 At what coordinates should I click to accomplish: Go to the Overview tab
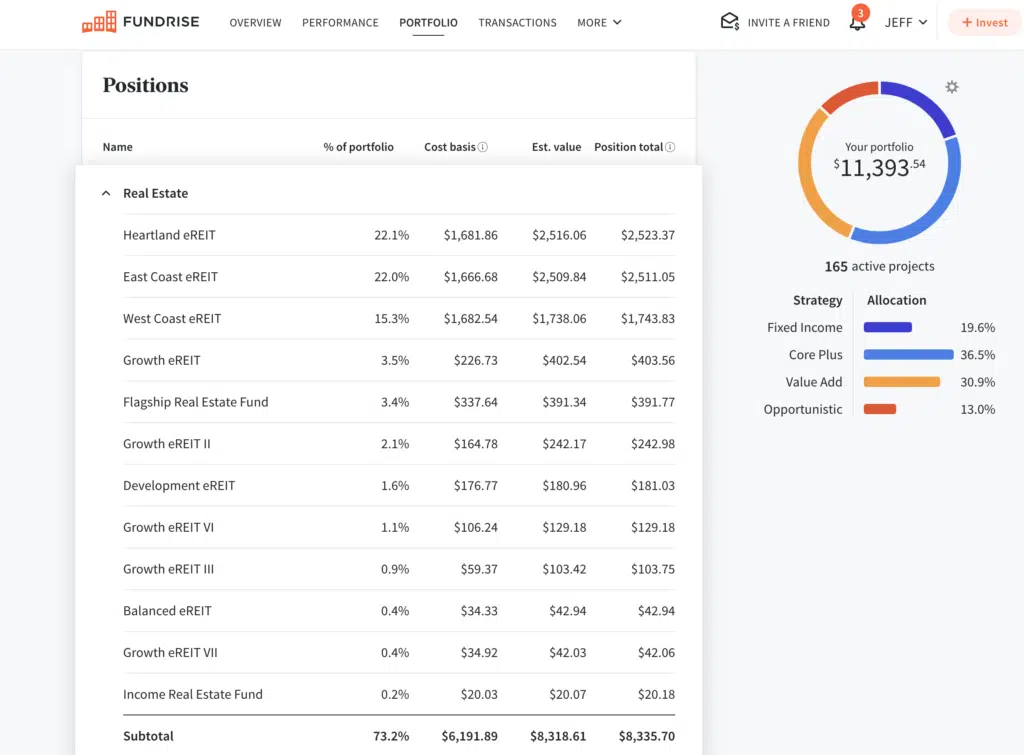(255, 22)
